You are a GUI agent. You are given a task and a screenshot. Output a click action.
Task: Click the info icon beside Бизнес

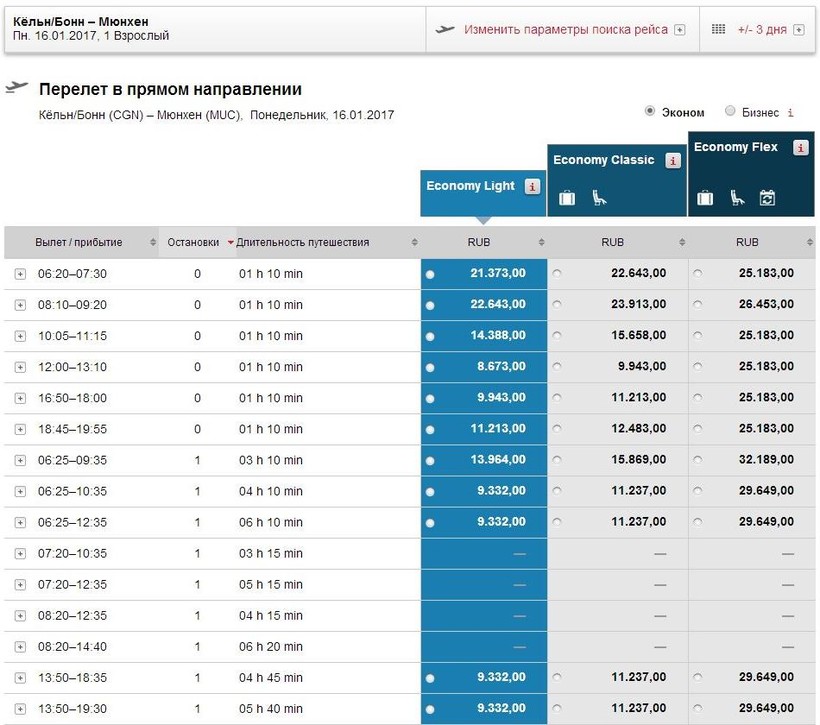[791, 113]
